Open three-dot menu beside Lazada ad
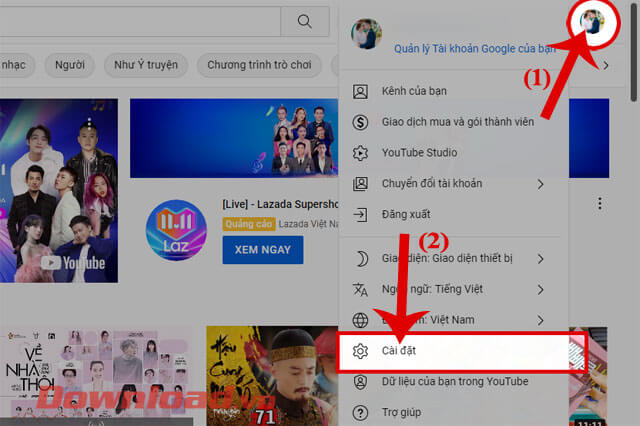The height and width of the screenshot is (426, 640). tap(600, 203)
